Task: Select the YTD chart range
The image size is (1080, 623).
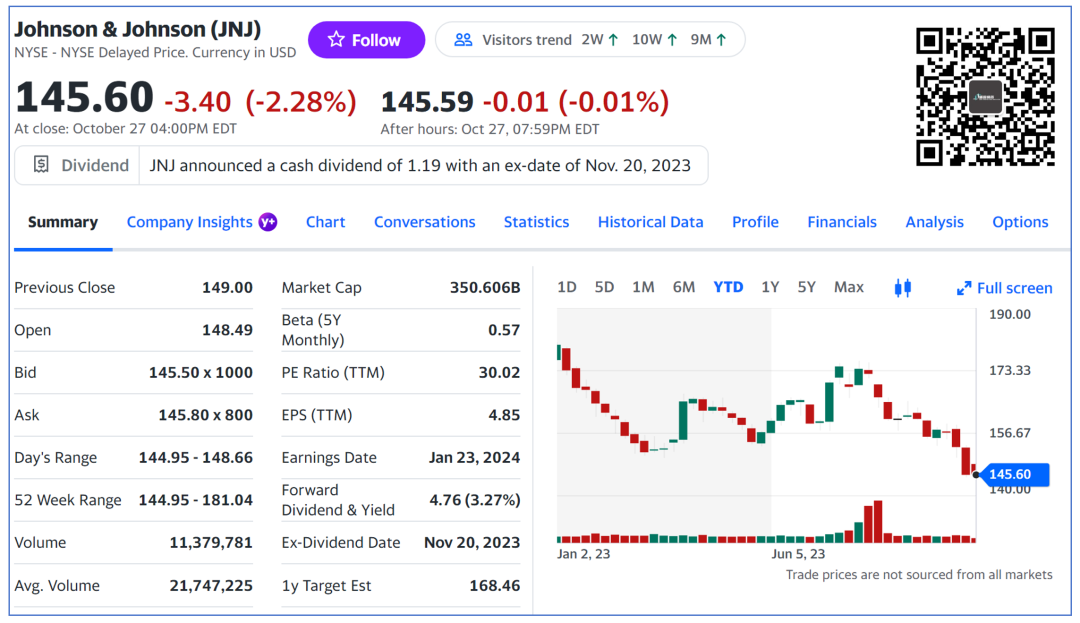Action: 728,287
